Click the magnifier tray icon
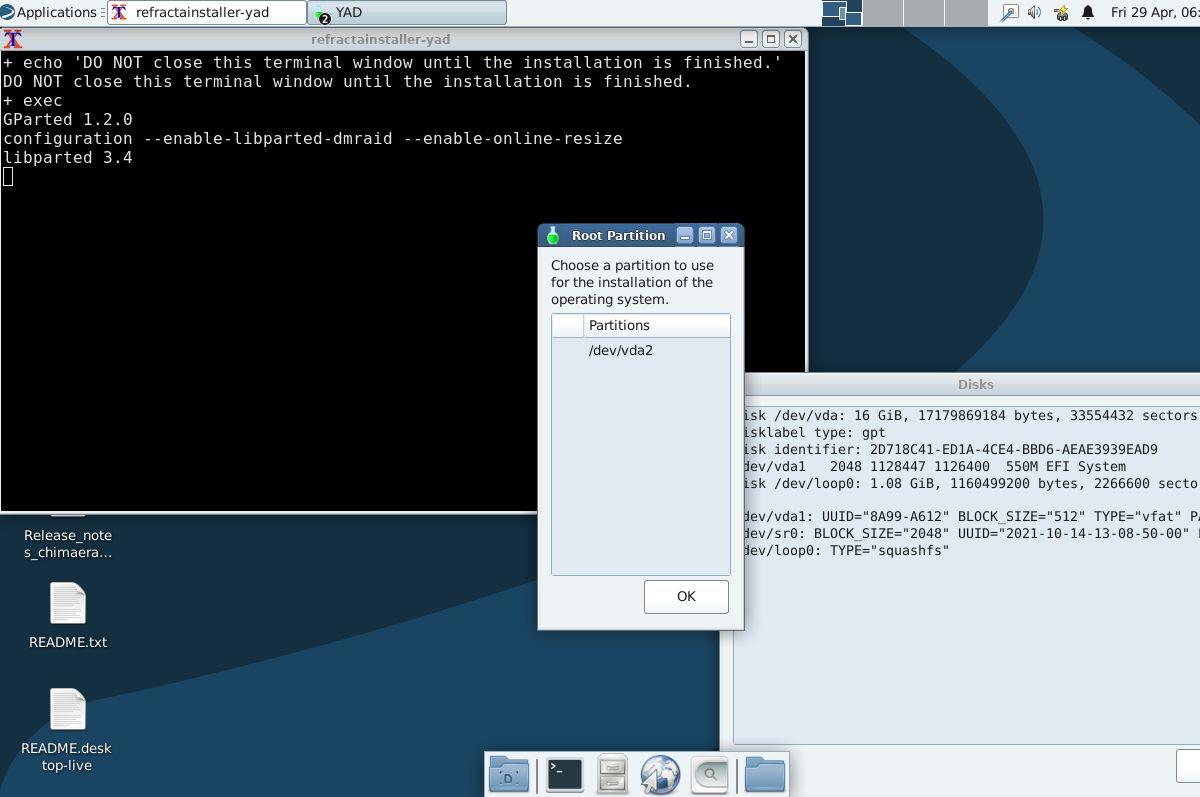This screenshot has width=1200, height=797. coord(1008,13)
